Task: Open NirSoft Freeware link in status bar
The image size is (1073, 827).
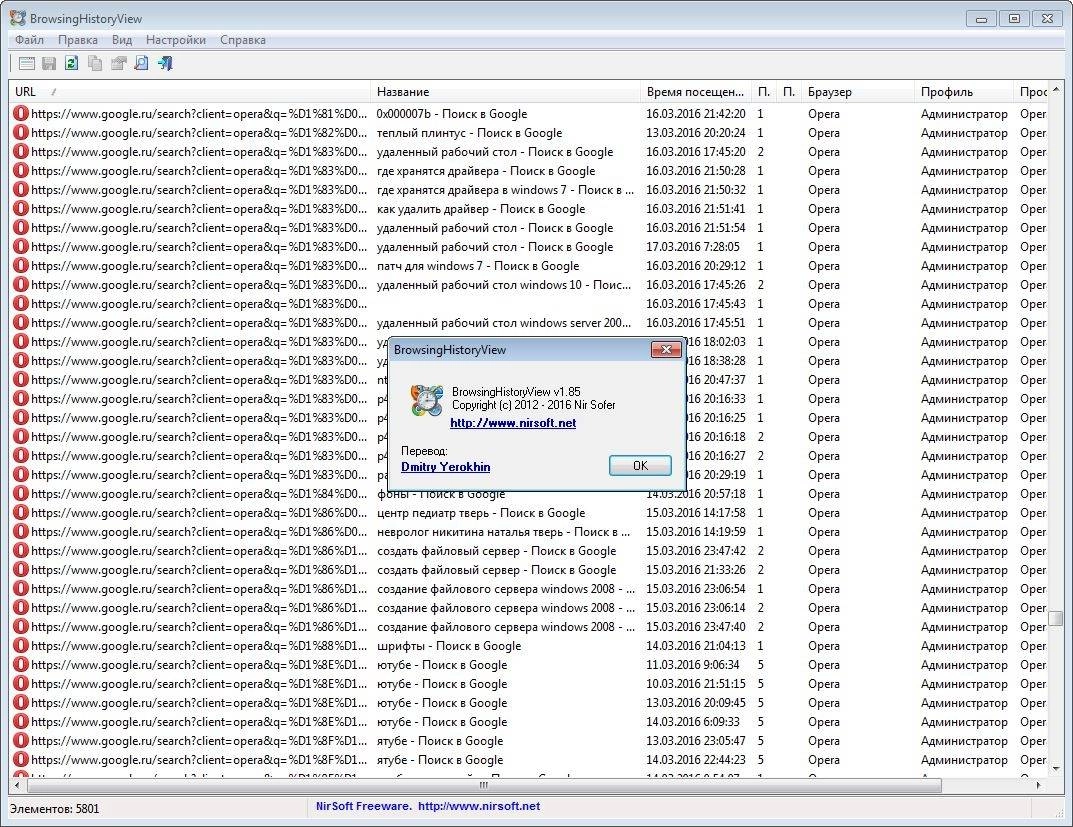Action: click(x=428, y=806)
